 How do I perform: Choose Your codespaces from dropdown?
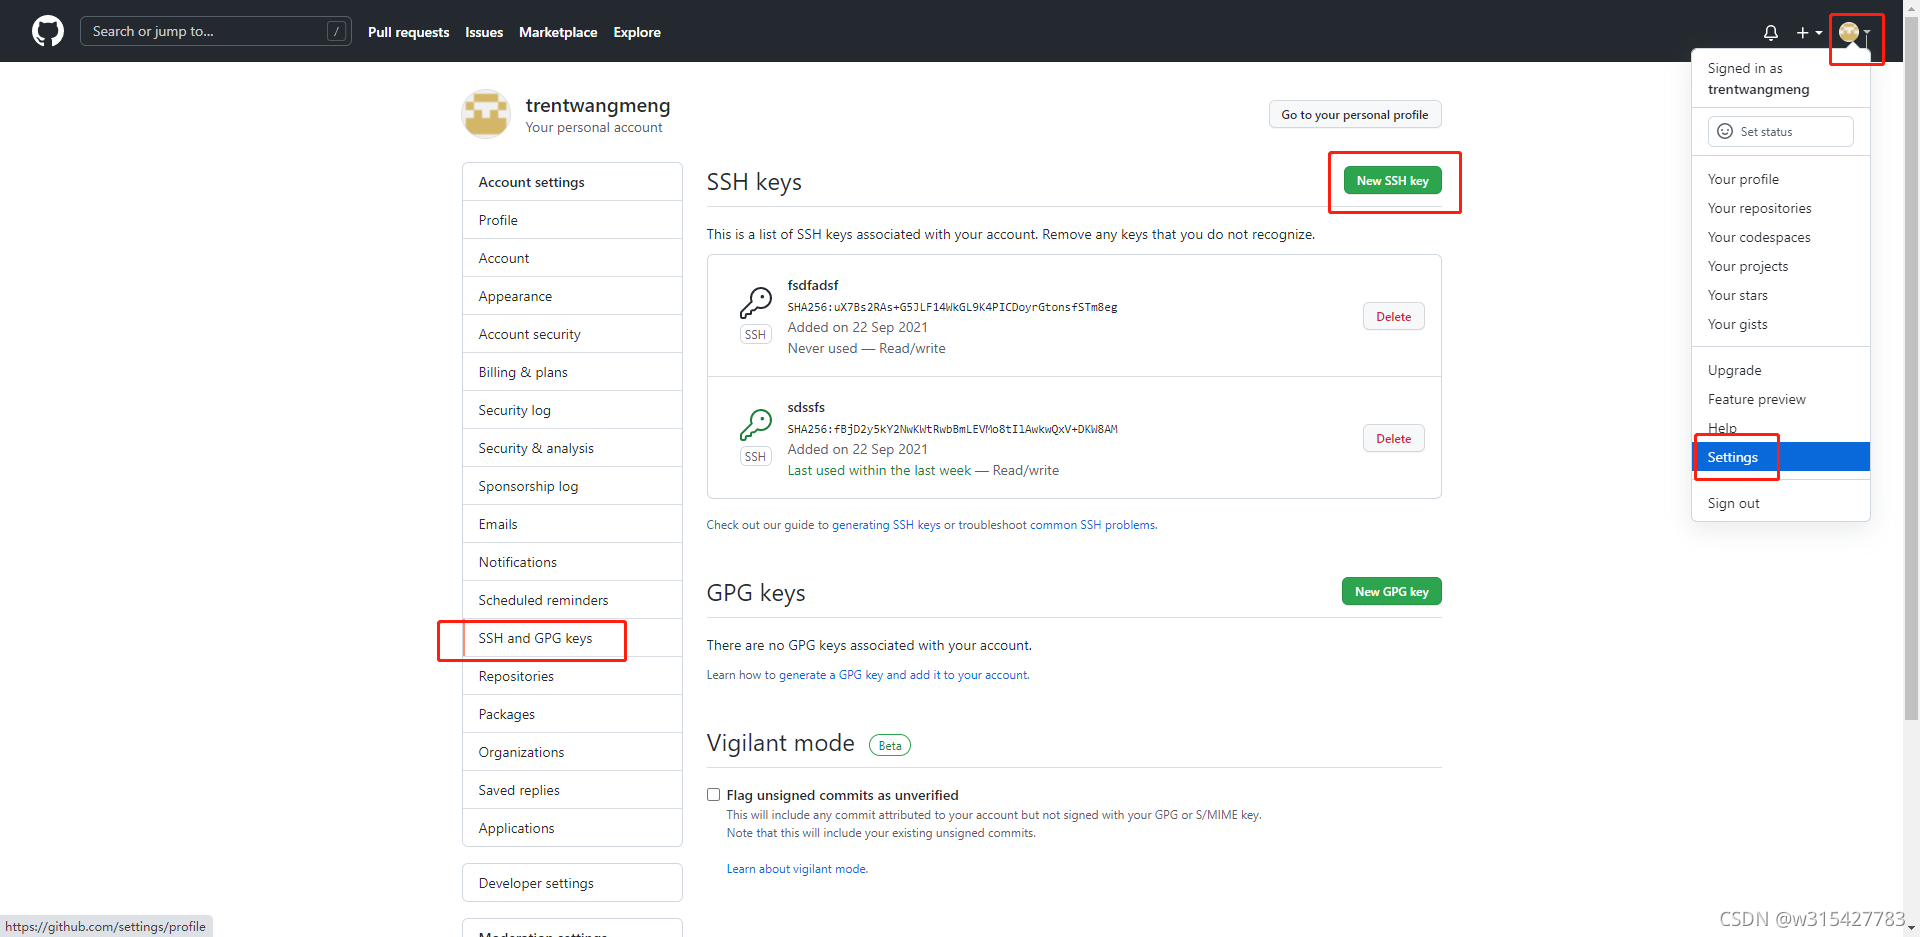coord(1780,237)
